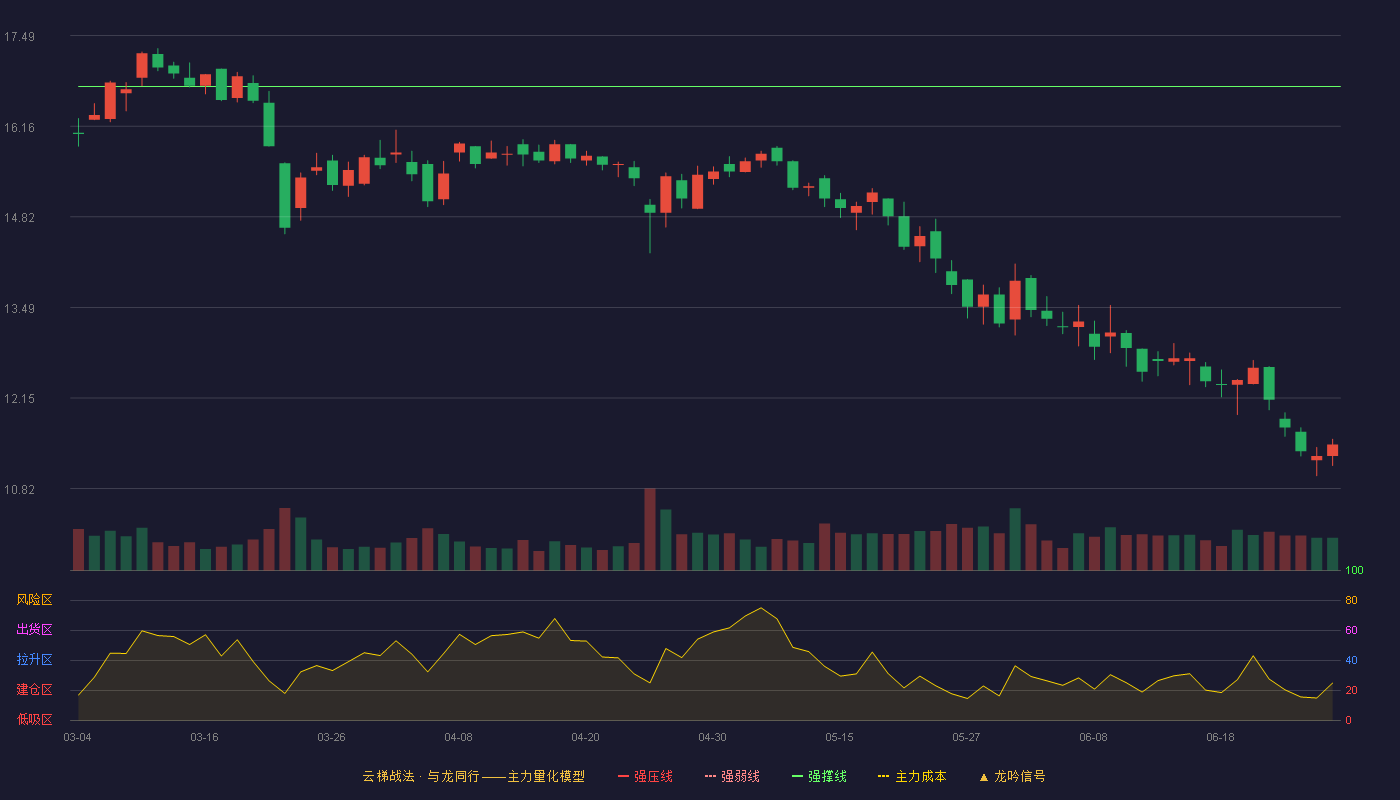Click the 03-04 date label
1400x800 pixels.
77,737
